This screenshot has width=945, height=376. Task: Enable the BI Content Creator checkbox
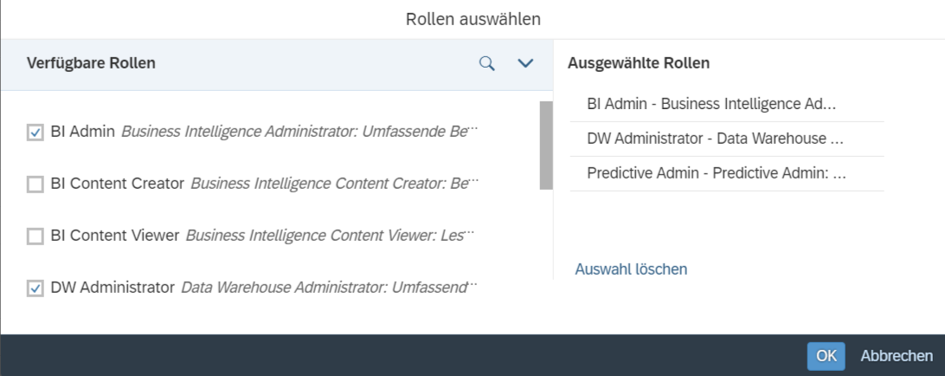pos(36,184)
